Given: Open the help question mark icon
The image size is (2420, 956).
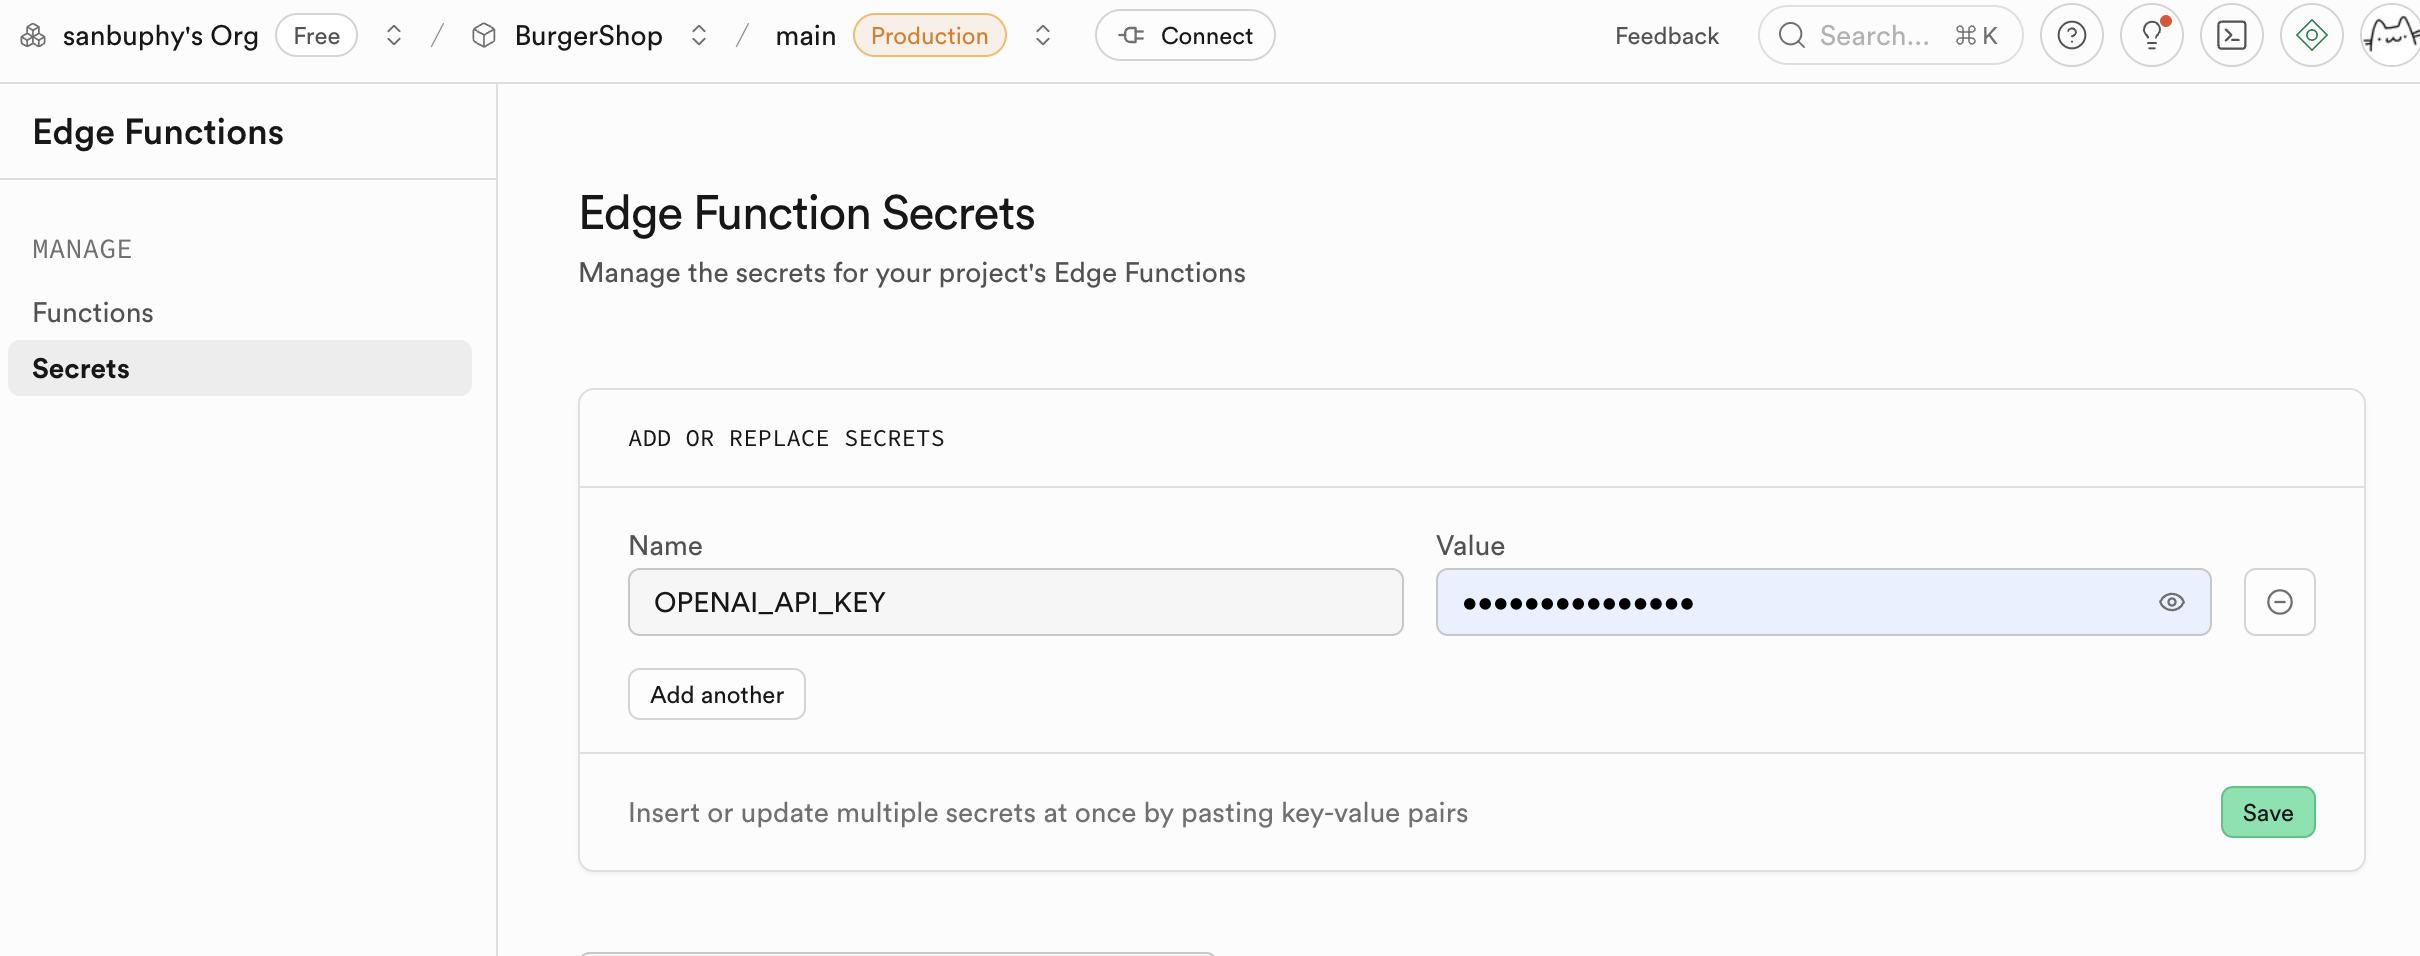Looking at the screenshot, I should pyautogui.click(x=2071, y=36).
